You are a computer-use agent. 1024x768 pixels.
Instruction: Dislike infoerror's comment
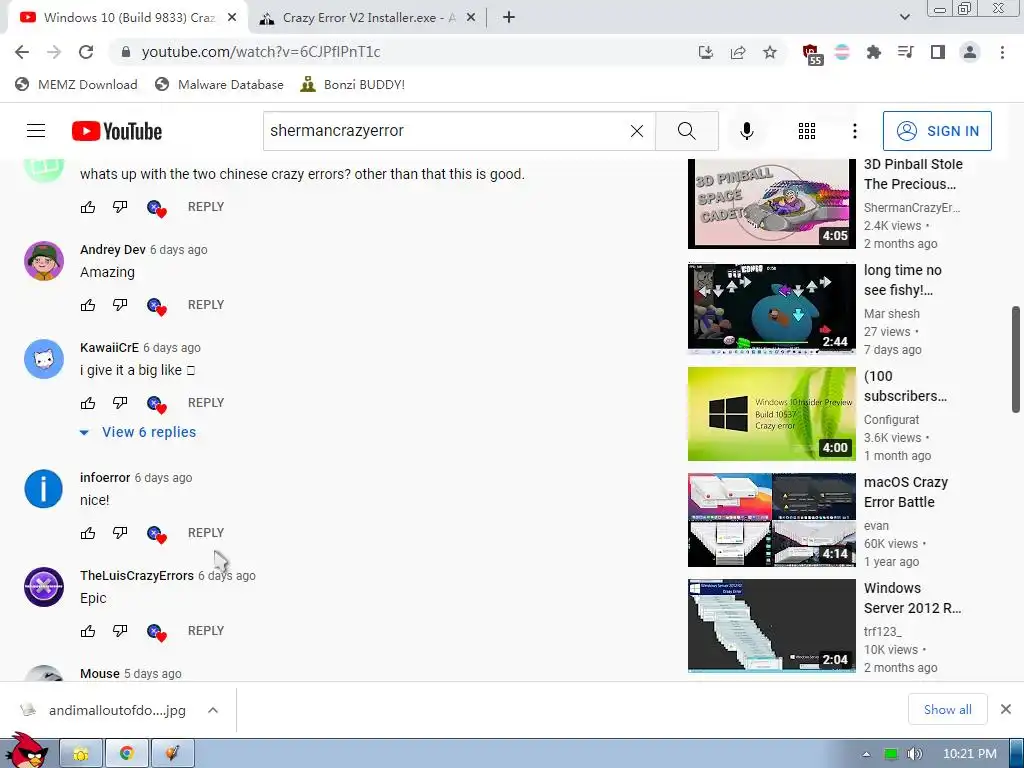pos(120,533)
